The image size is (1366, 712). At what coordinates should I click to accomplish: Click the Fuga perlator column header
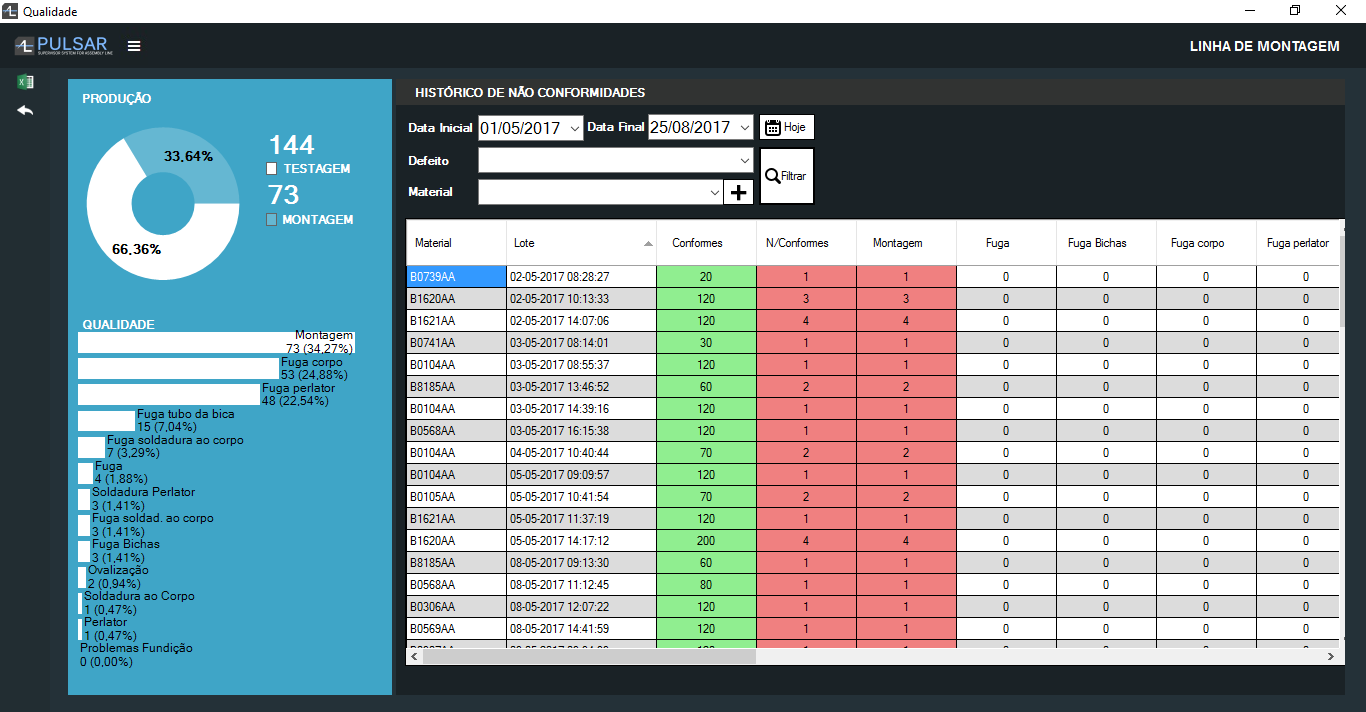tap(1298, 243)
